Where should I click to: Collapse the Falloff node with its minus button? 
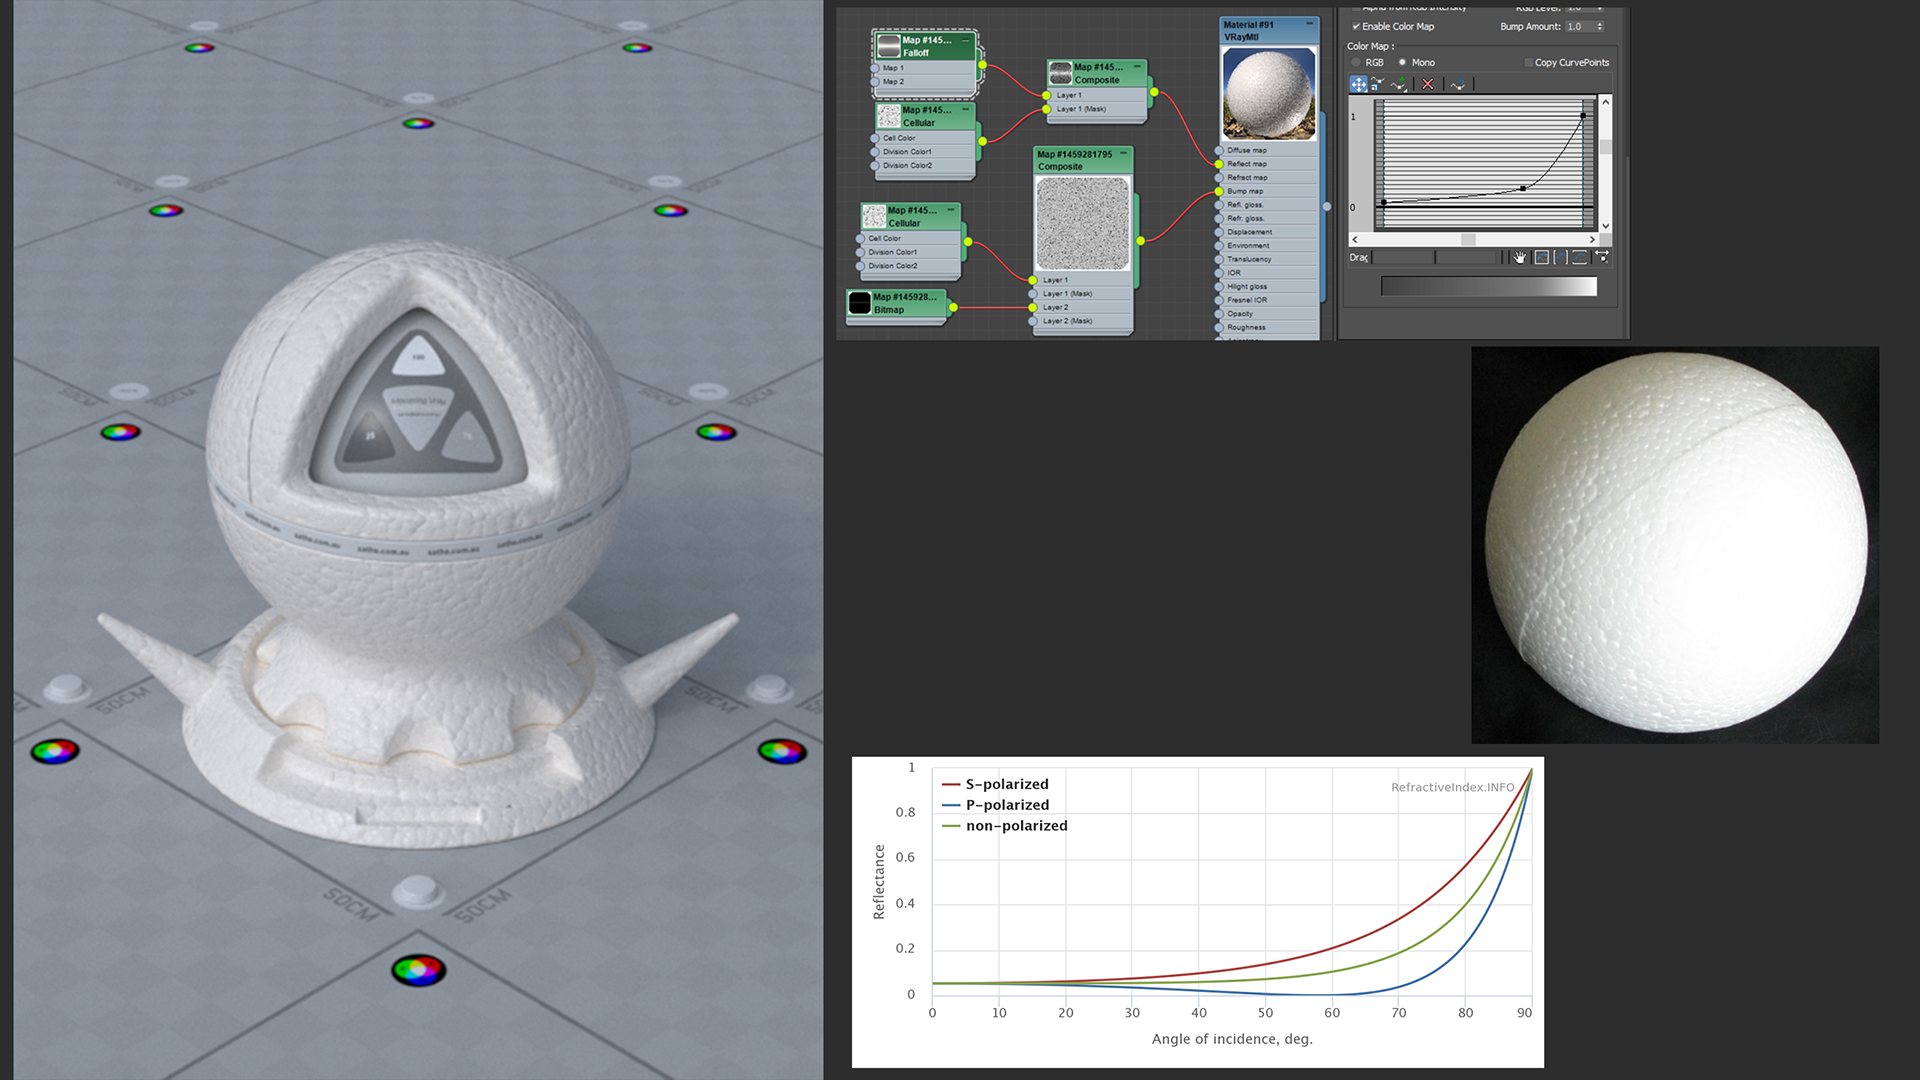point(966,41)
